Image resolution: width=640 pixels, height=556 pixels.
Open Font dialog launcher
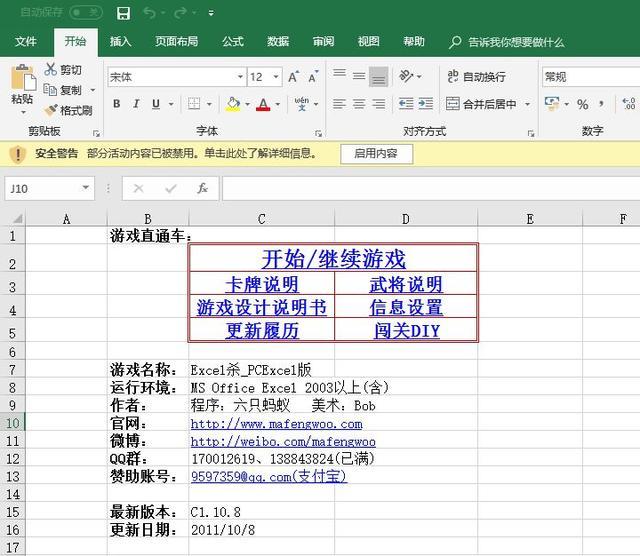click(x=318, y=133)
